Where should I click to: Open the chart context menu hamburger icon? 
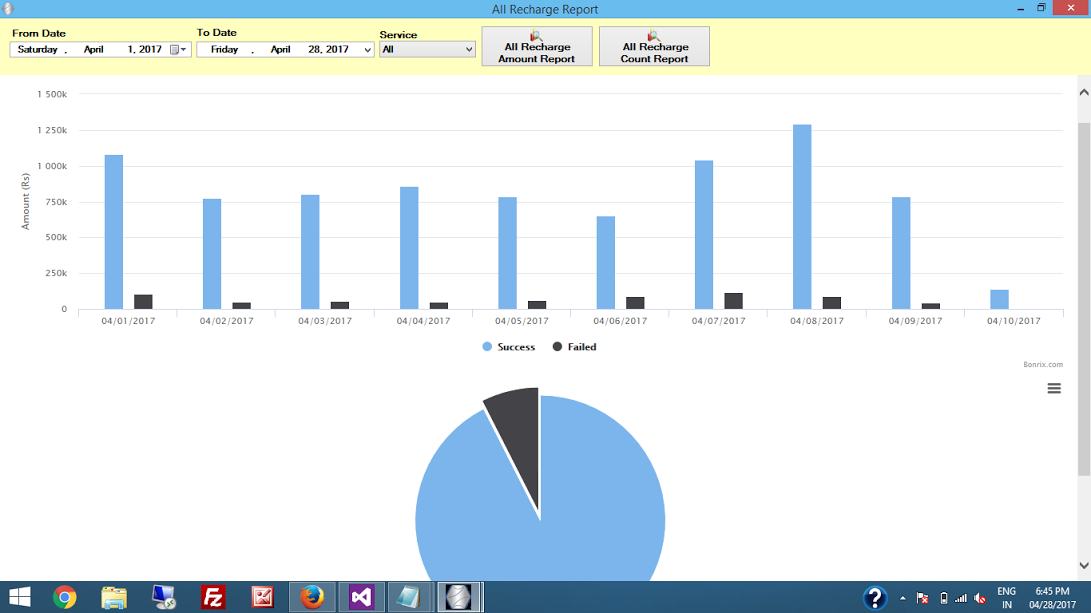coord(1053,389)
